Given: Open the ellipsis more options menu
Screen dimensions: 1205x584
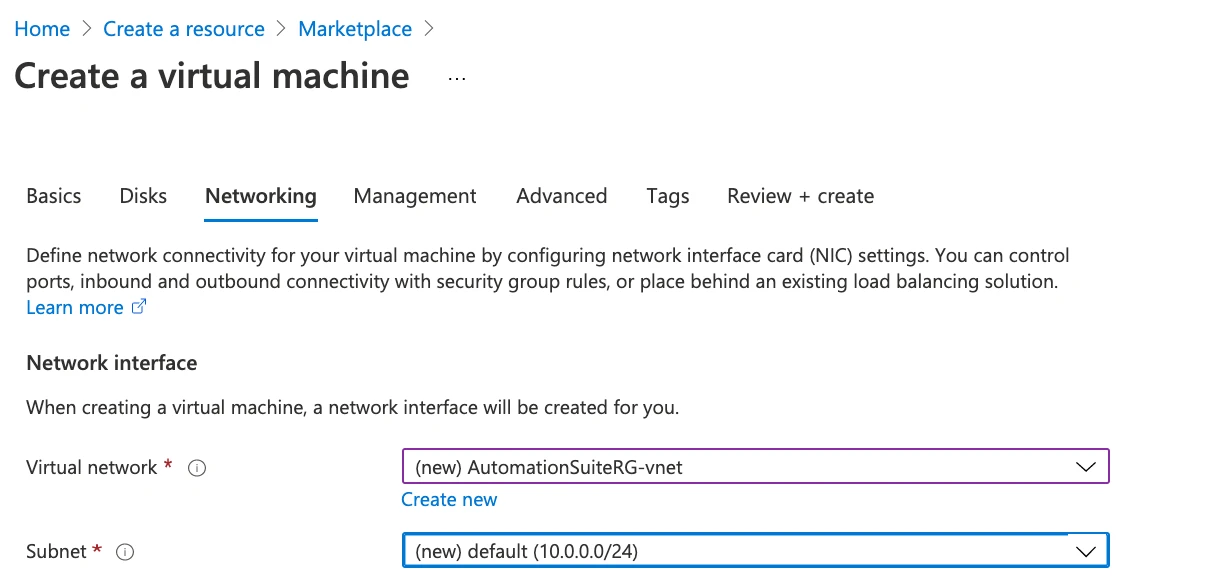Looking at the screenshot, I should 457,78.
